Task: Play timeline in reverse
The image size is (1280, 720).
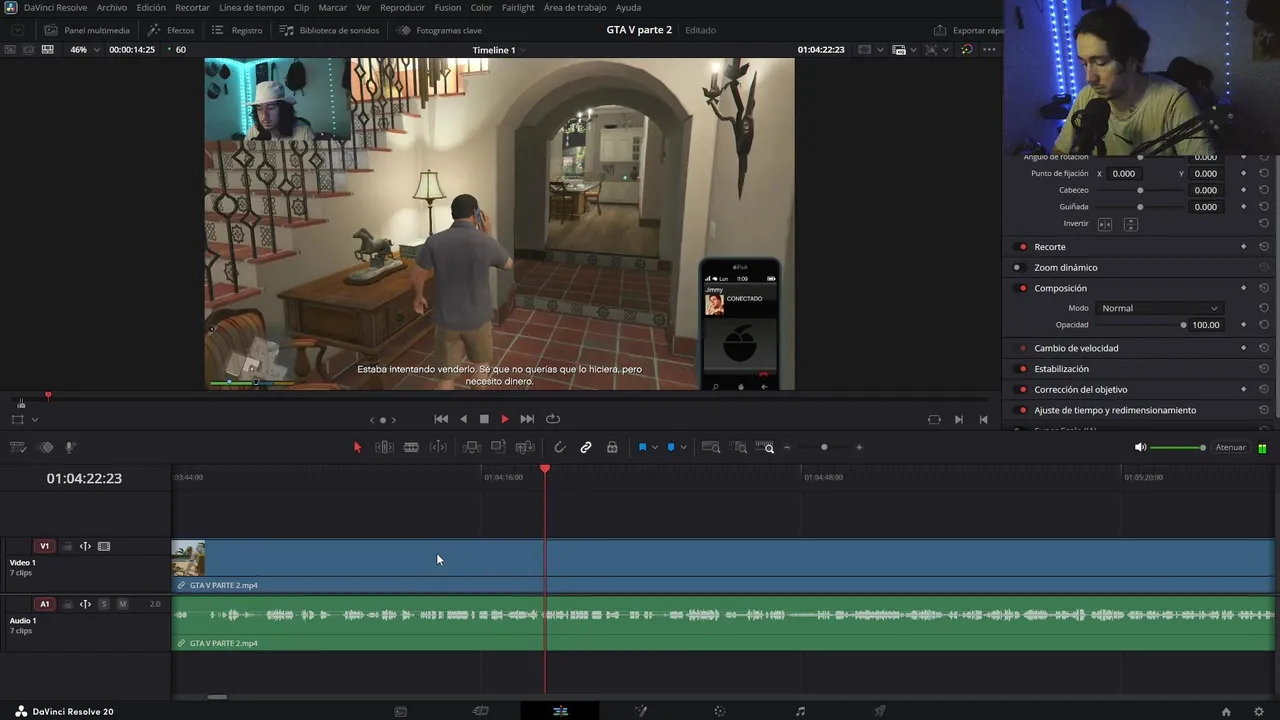Action: click(463, 419)
